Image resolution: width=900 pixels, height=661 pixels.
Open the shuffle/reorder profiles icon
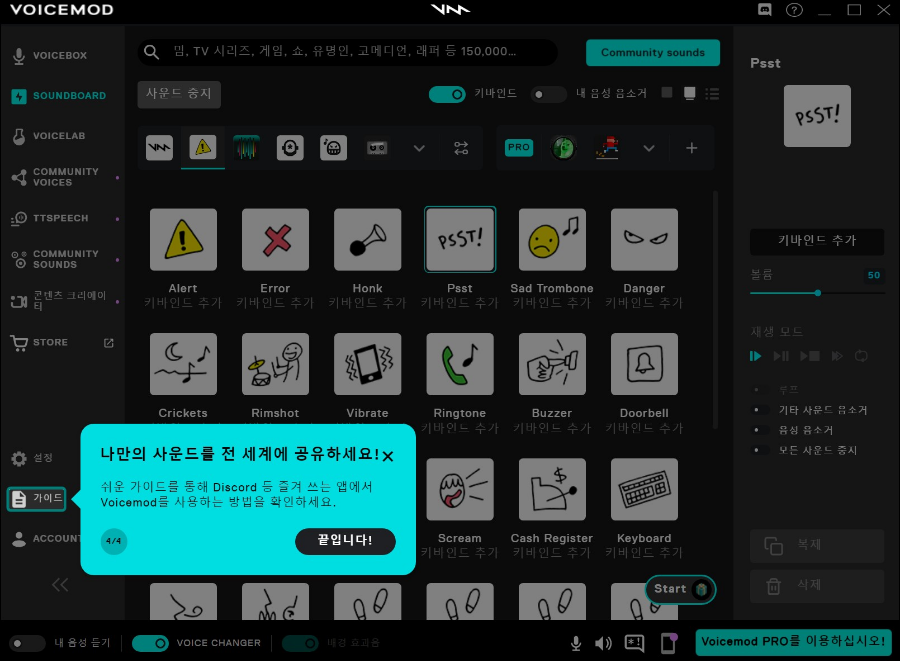461,148
